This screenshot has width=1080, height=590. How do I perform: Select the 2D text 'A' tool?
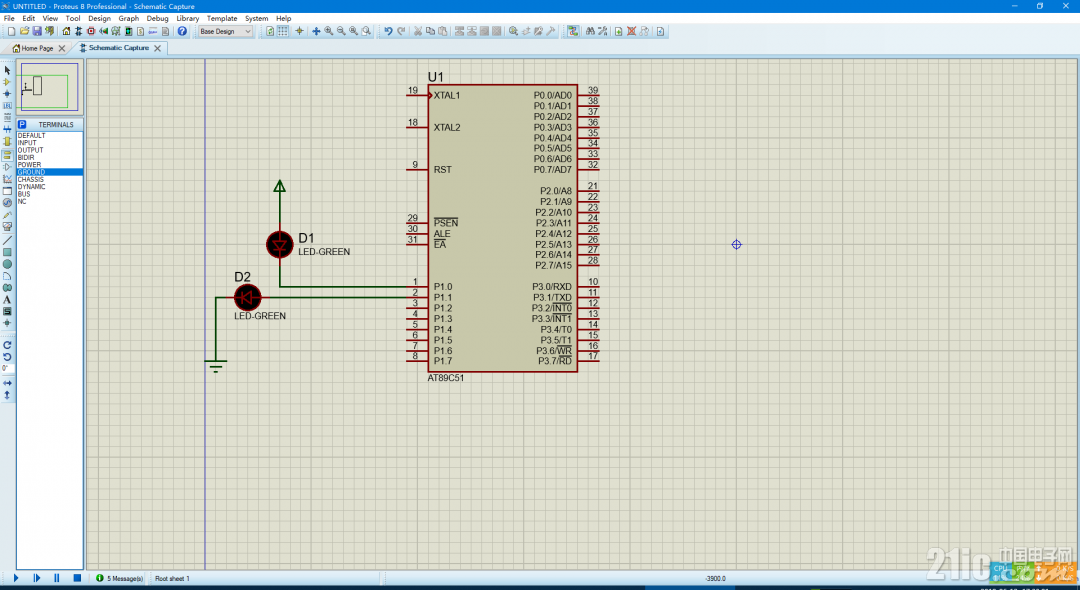pos(8,299)
